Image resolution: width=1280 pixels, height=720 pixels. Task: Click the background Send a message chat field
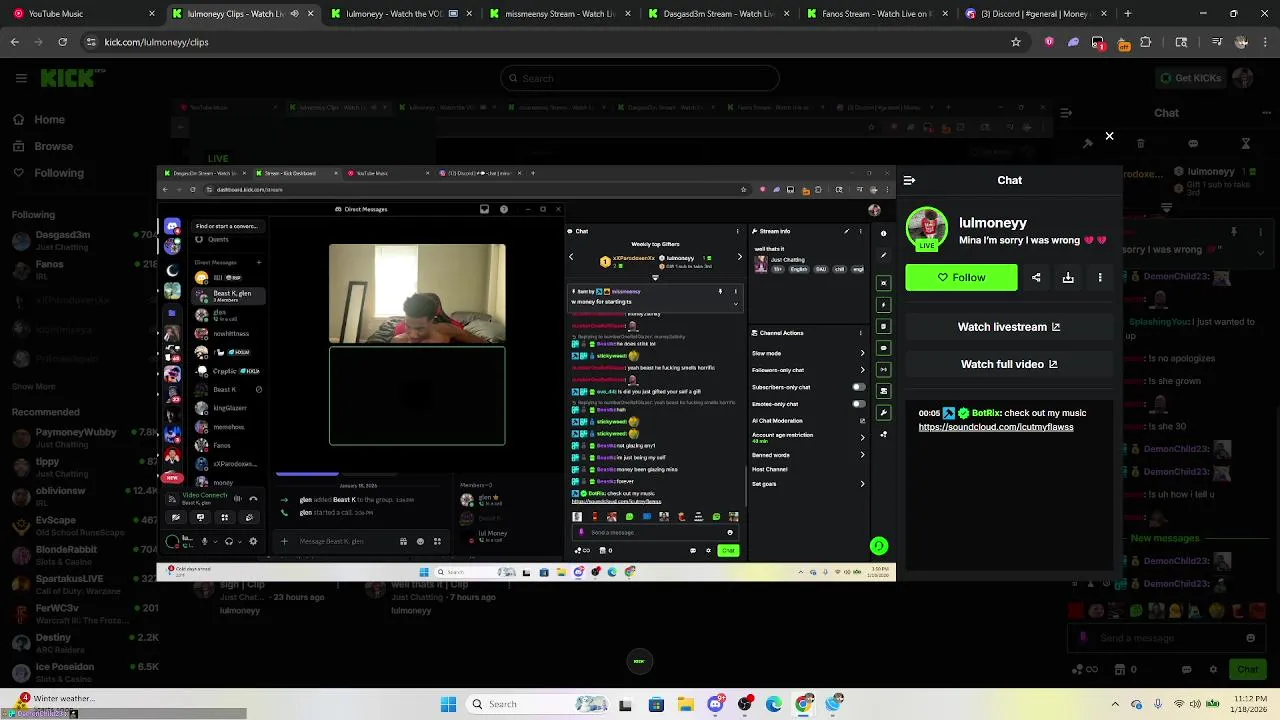click(1165, 638)
